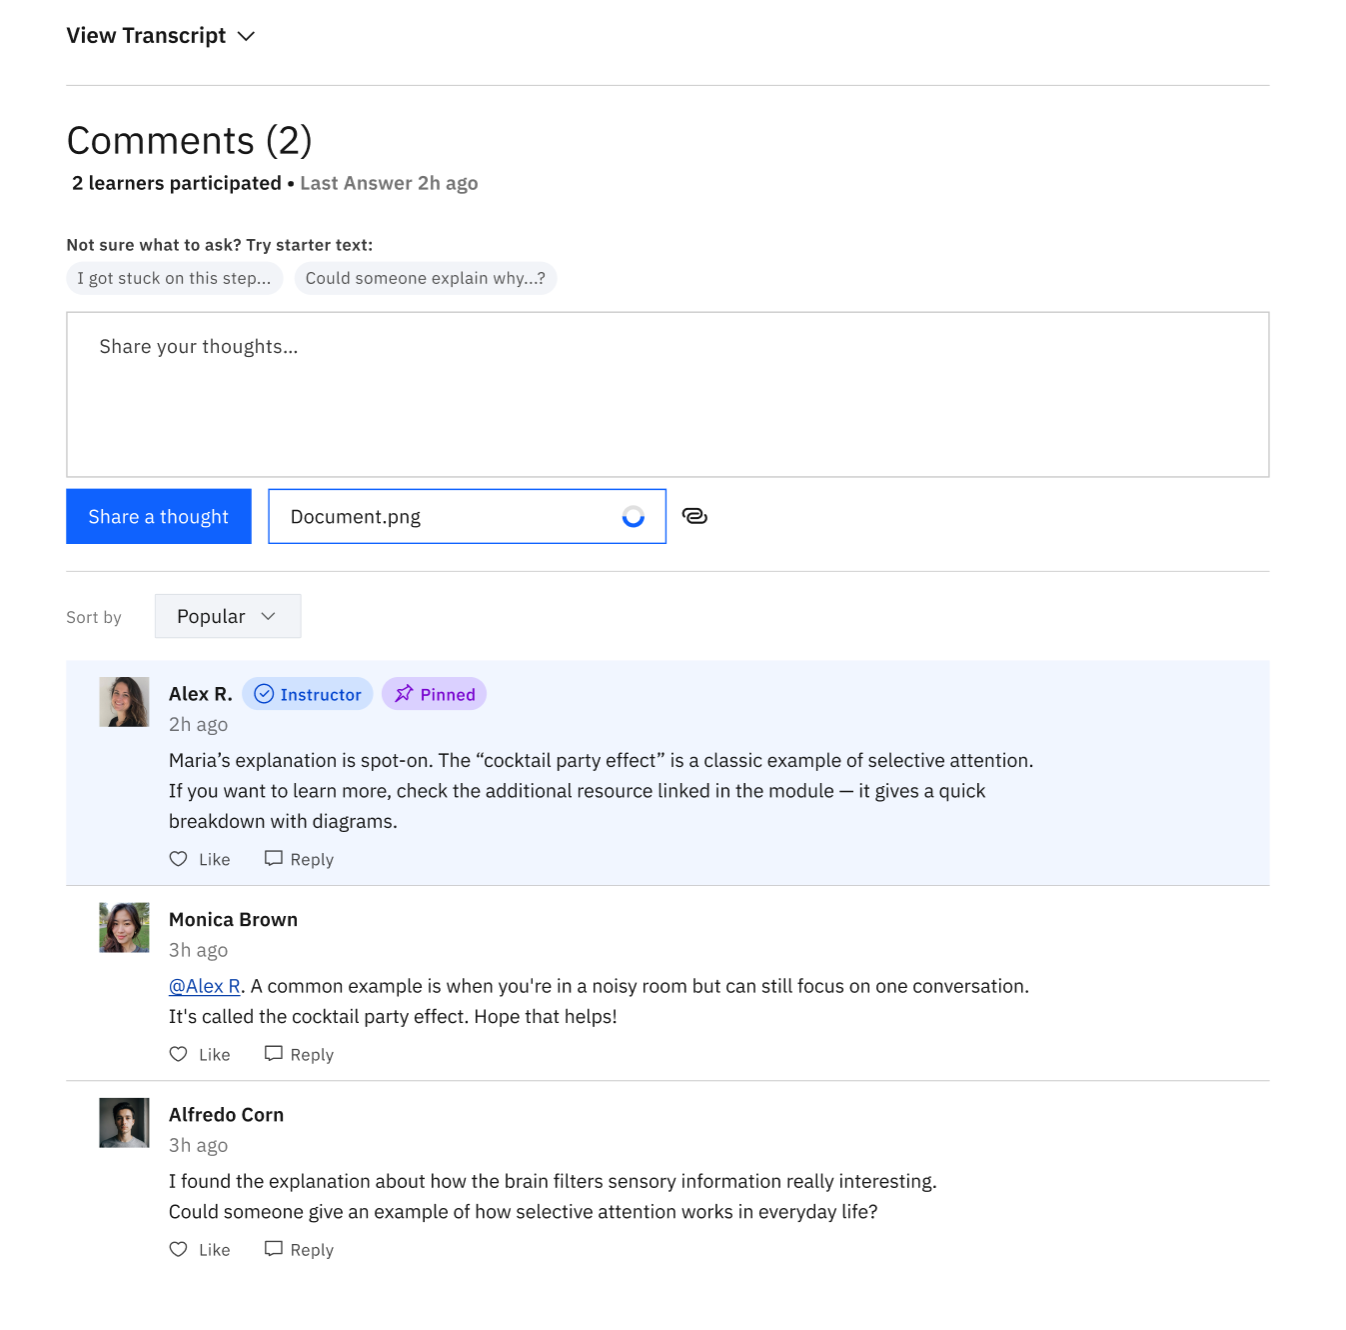Click the Document.png upload spinner
The image size is (1346, 1330).
pyautogui.click(x=633, y=516)
